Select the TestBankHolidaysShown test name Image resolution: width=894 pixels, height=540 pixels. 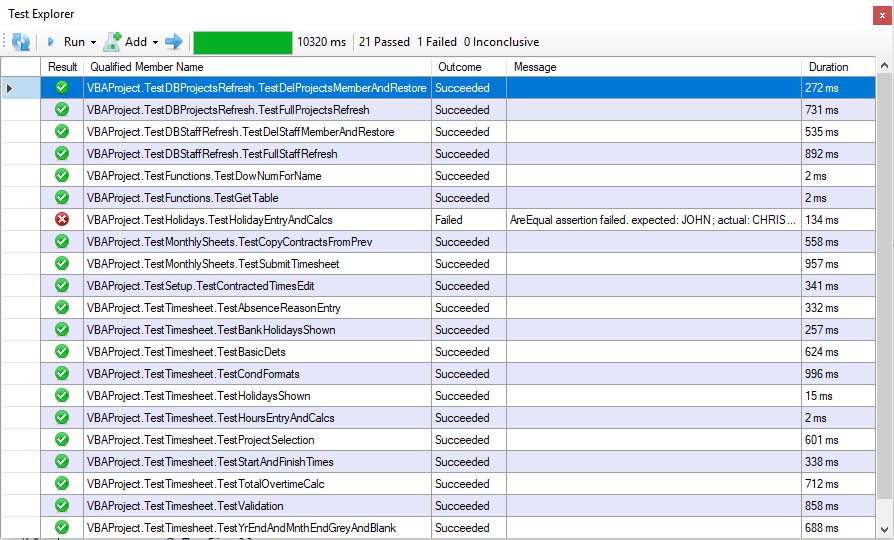(211, 330)
